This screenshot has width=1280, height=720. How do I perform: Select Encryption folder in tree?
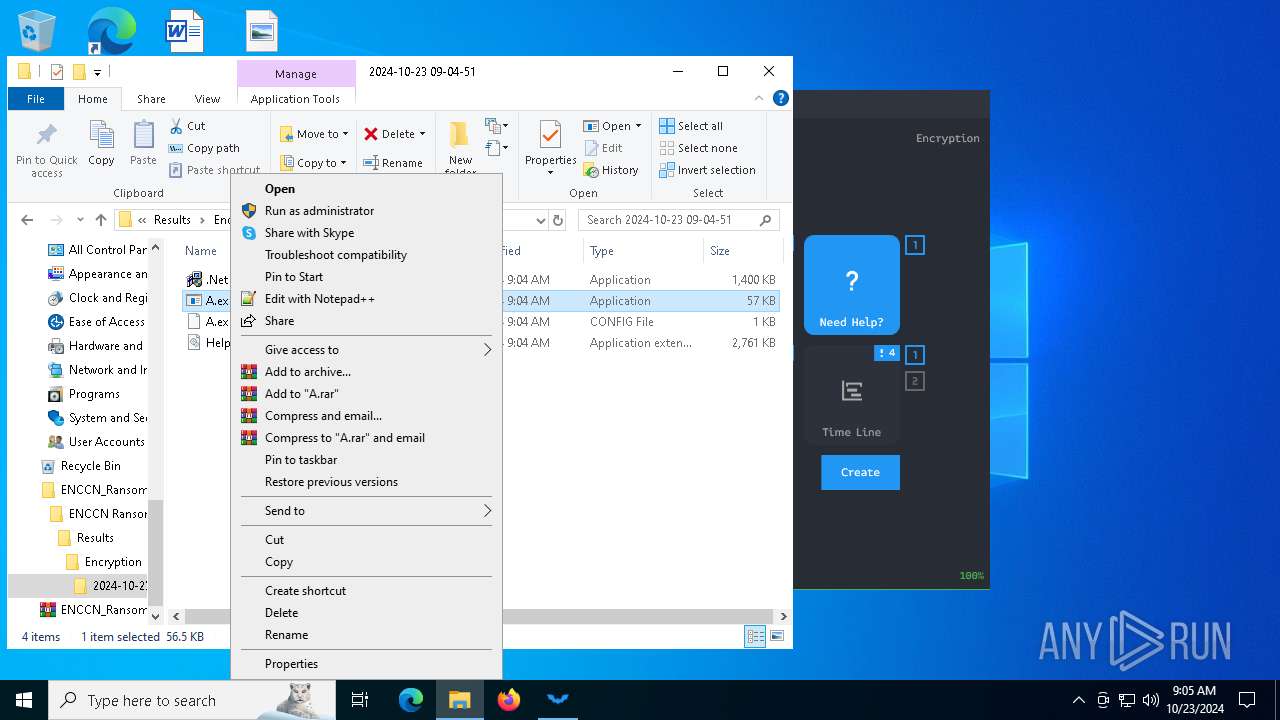(x=113, y=562)
